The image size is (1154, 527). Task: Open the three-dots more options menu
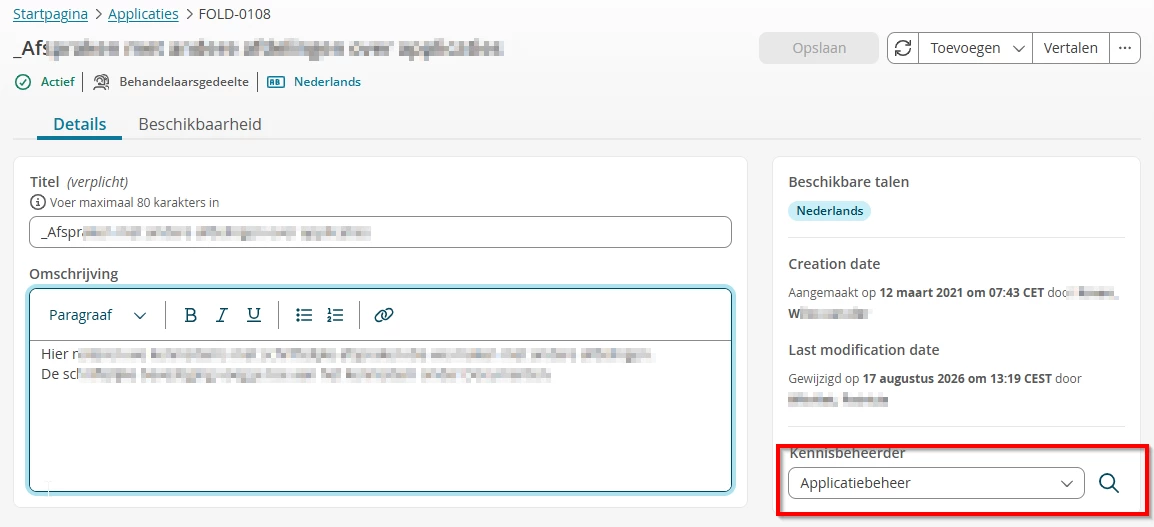point(1124,49)
